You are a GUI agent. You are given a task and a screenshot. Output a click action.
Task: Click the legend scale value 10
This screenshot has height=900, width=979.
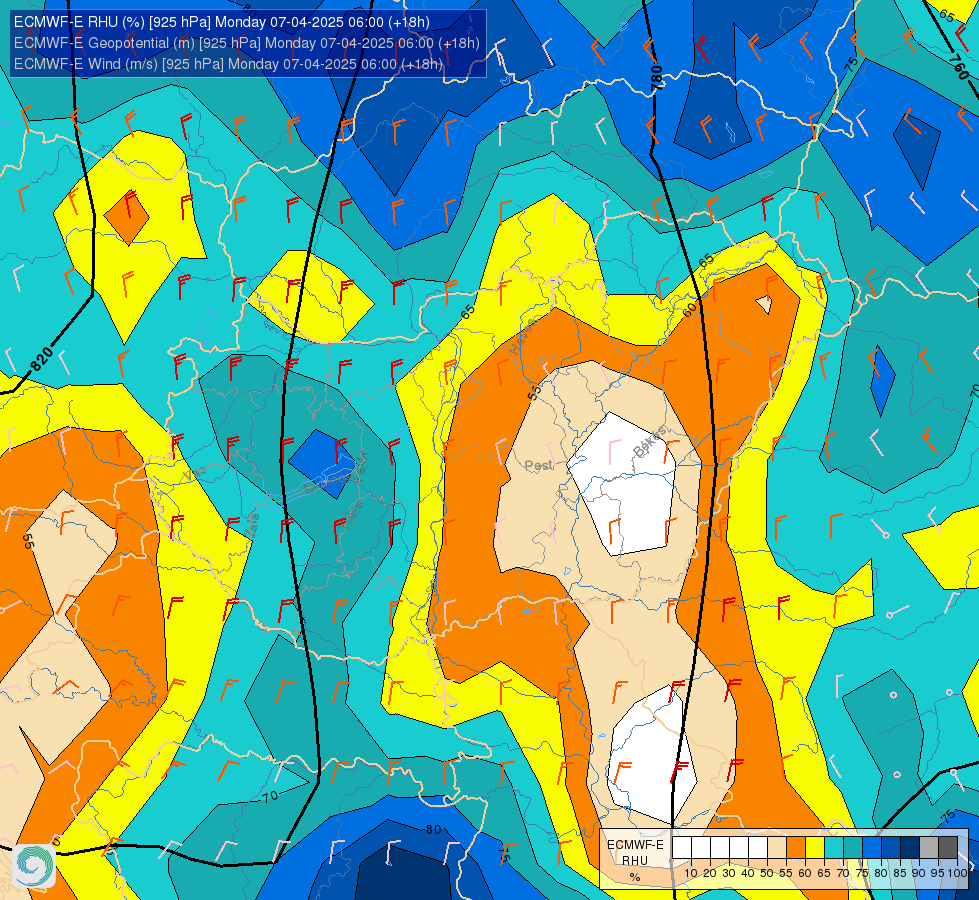coord(691,873)
